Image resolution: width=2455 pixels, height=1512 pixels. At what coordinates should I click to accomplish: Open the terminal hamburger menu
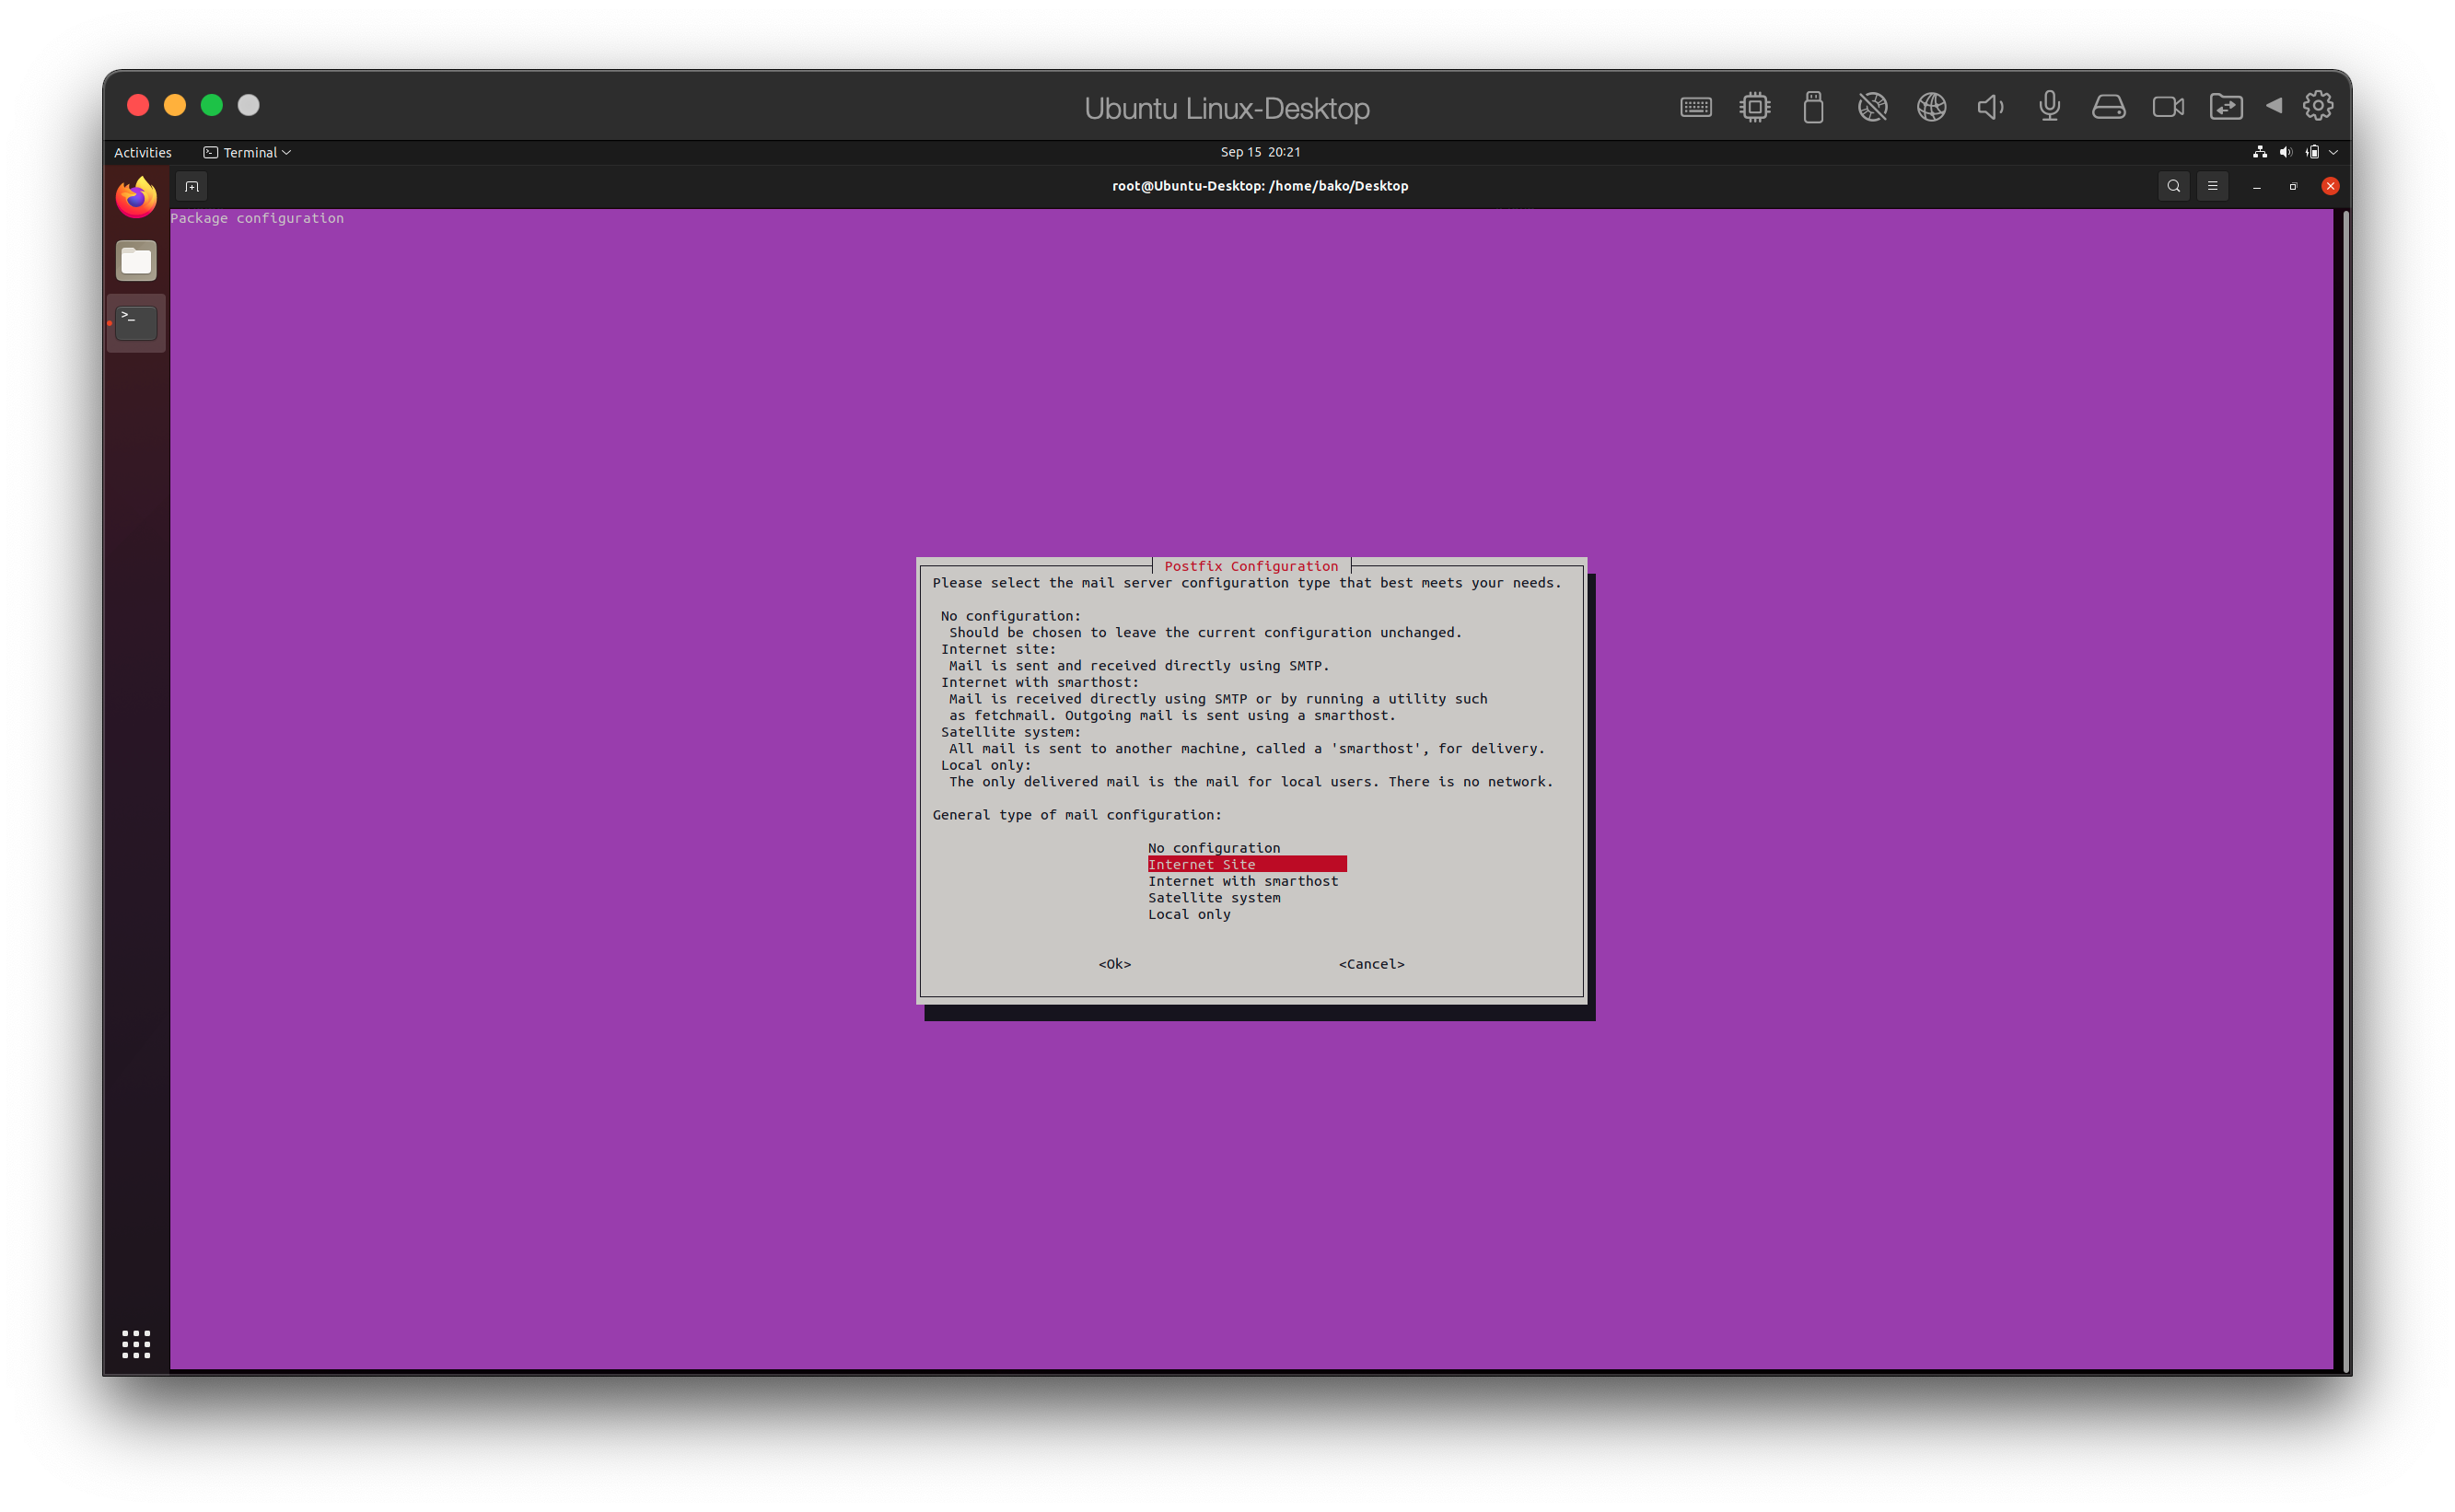coord(2212,186)
